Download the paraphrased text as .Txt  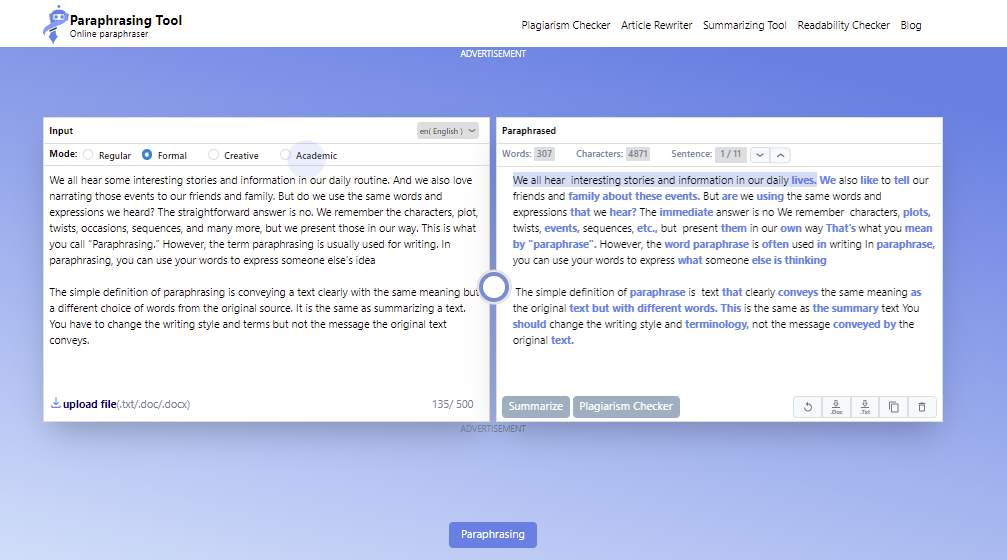pyautogui.click(x=865, y=407)
